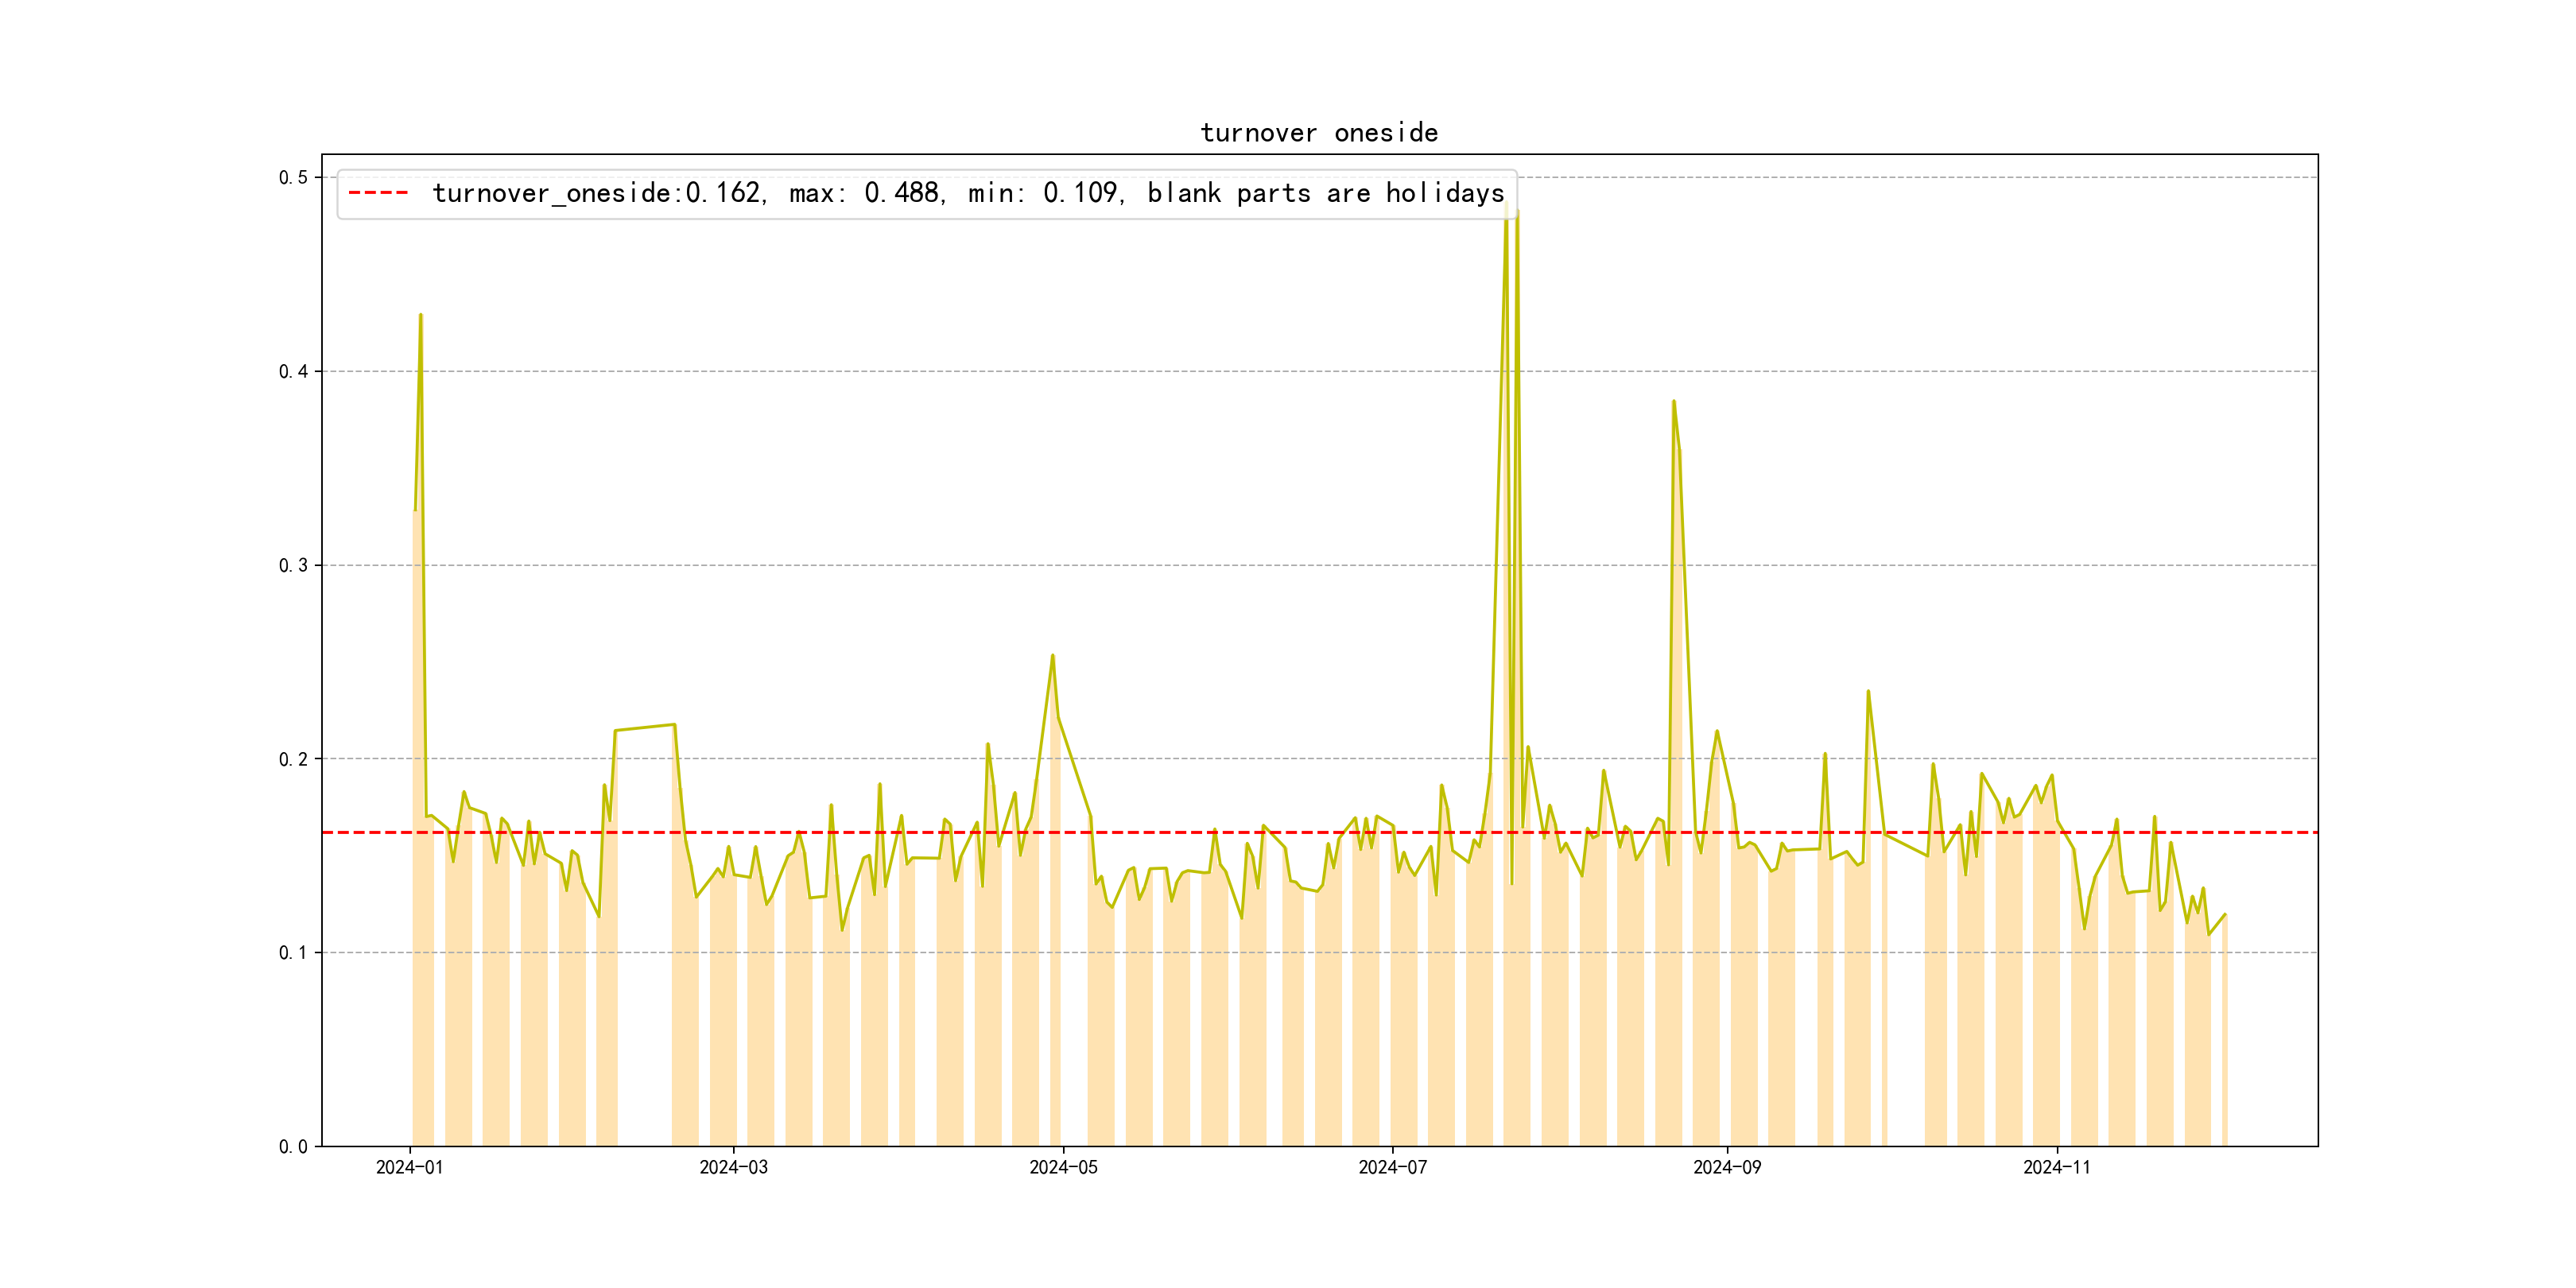Click the late-April peak near 0.25

click(1052, 656)
